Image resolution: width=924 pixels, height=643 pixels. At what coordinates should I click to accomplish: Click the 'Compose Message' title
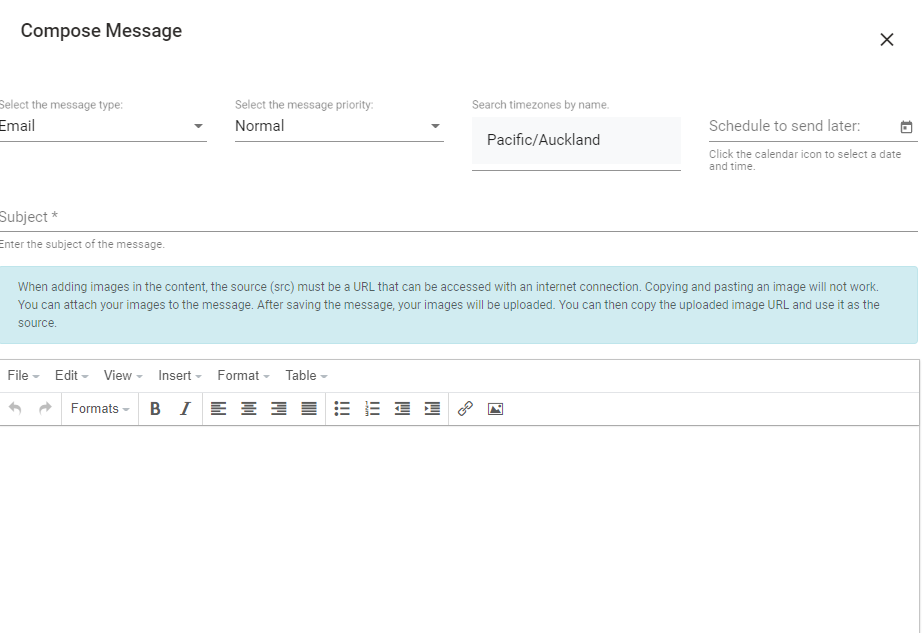(101, 31)
